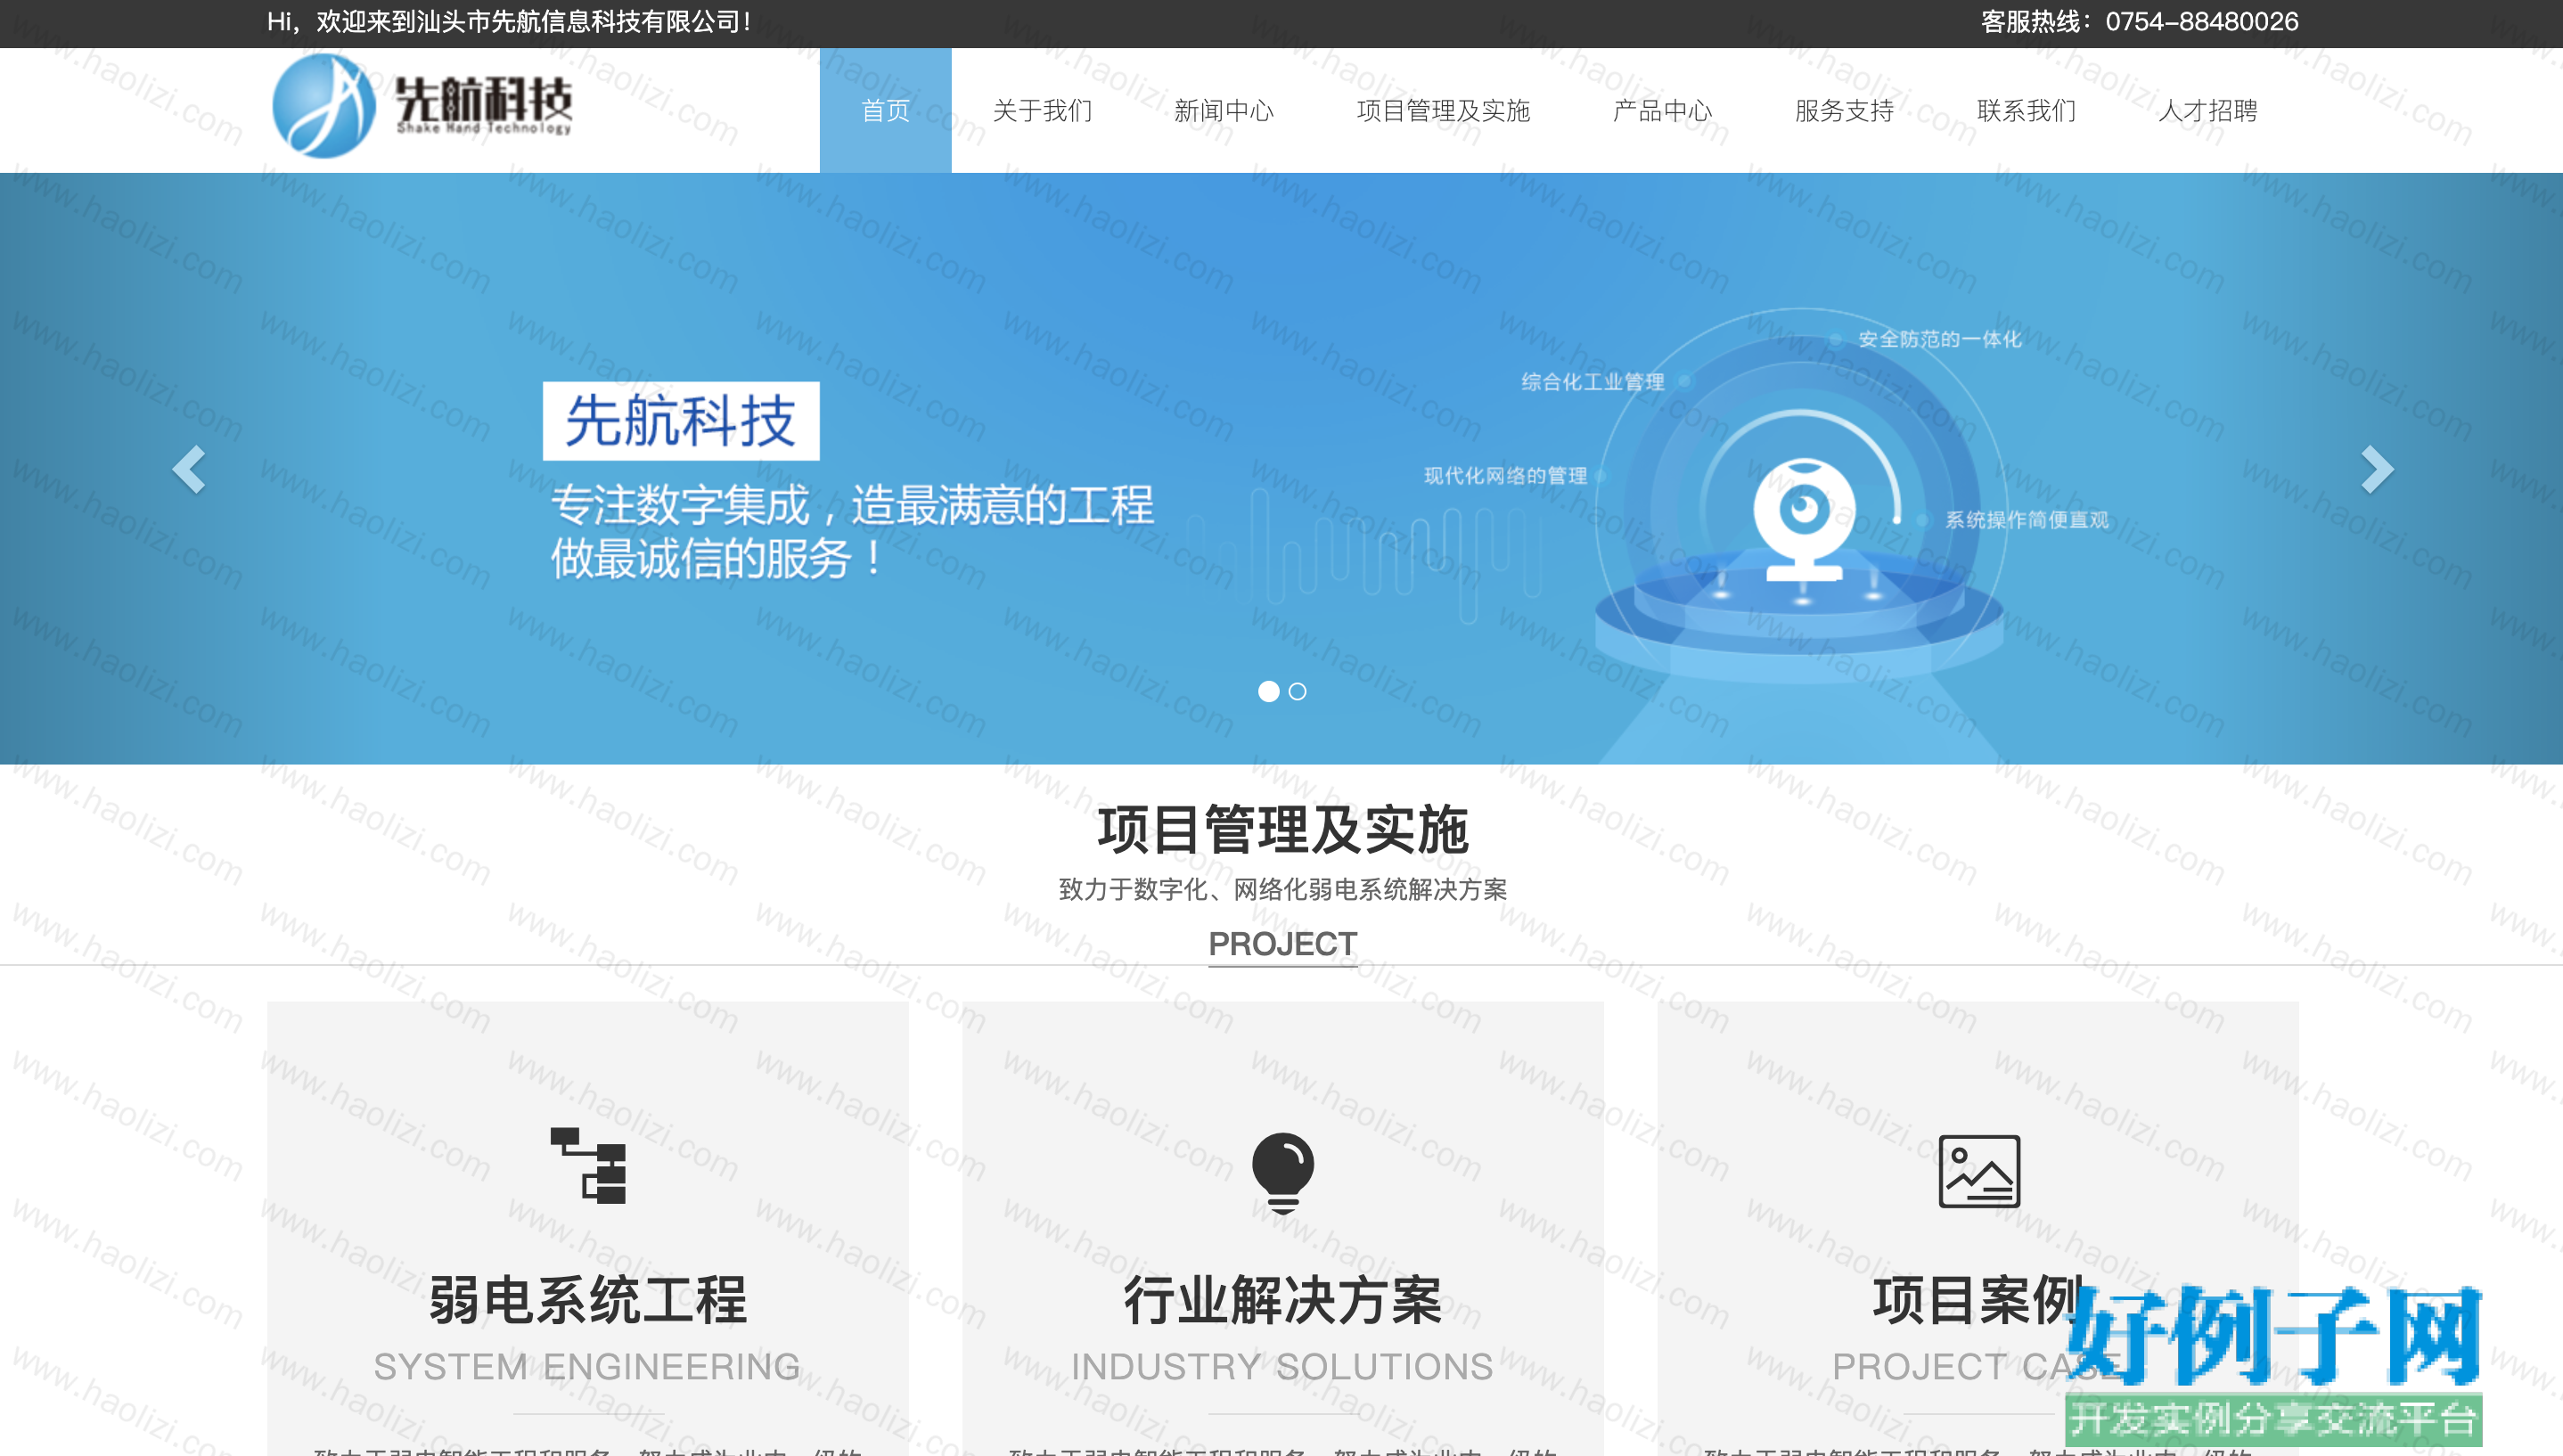Select the first carousel indicator dot
The image size is (2563, 1456).
[1268, 691]
